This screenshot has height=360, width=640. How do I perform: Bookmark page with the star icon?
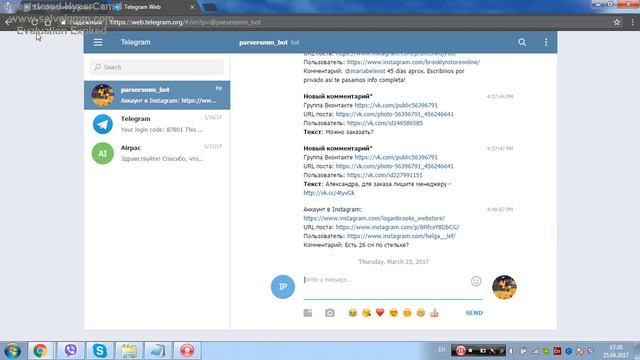tap(617, 22)
